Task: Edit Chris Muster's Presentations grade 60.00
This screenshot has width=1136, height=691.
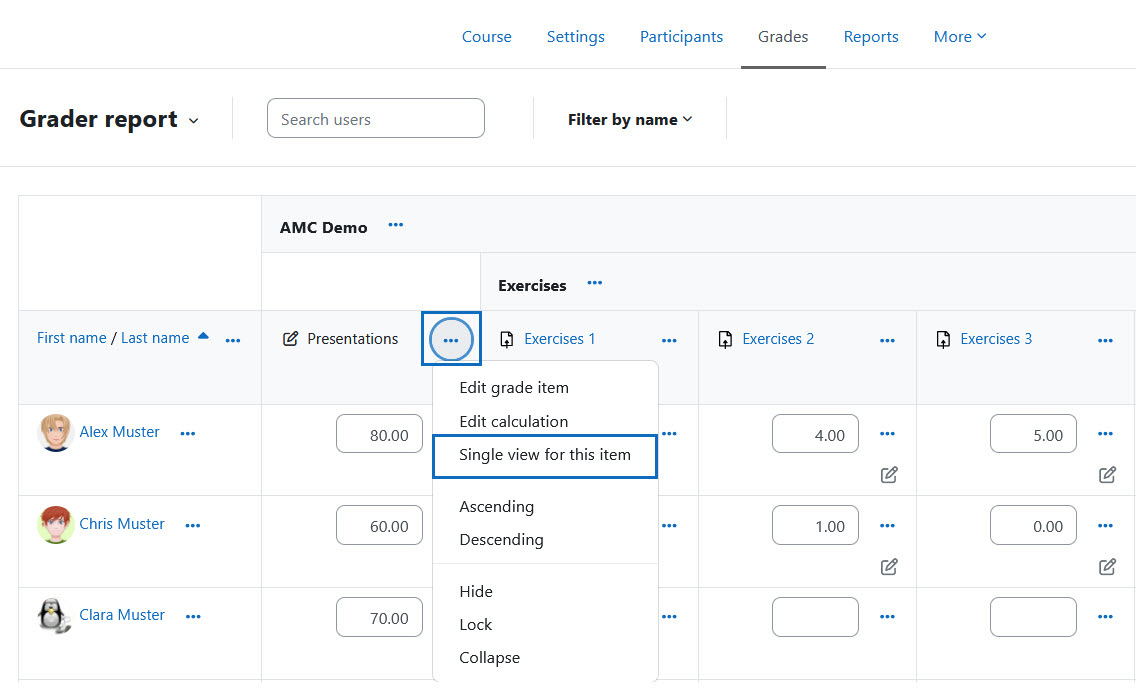Action: (380, 525)
